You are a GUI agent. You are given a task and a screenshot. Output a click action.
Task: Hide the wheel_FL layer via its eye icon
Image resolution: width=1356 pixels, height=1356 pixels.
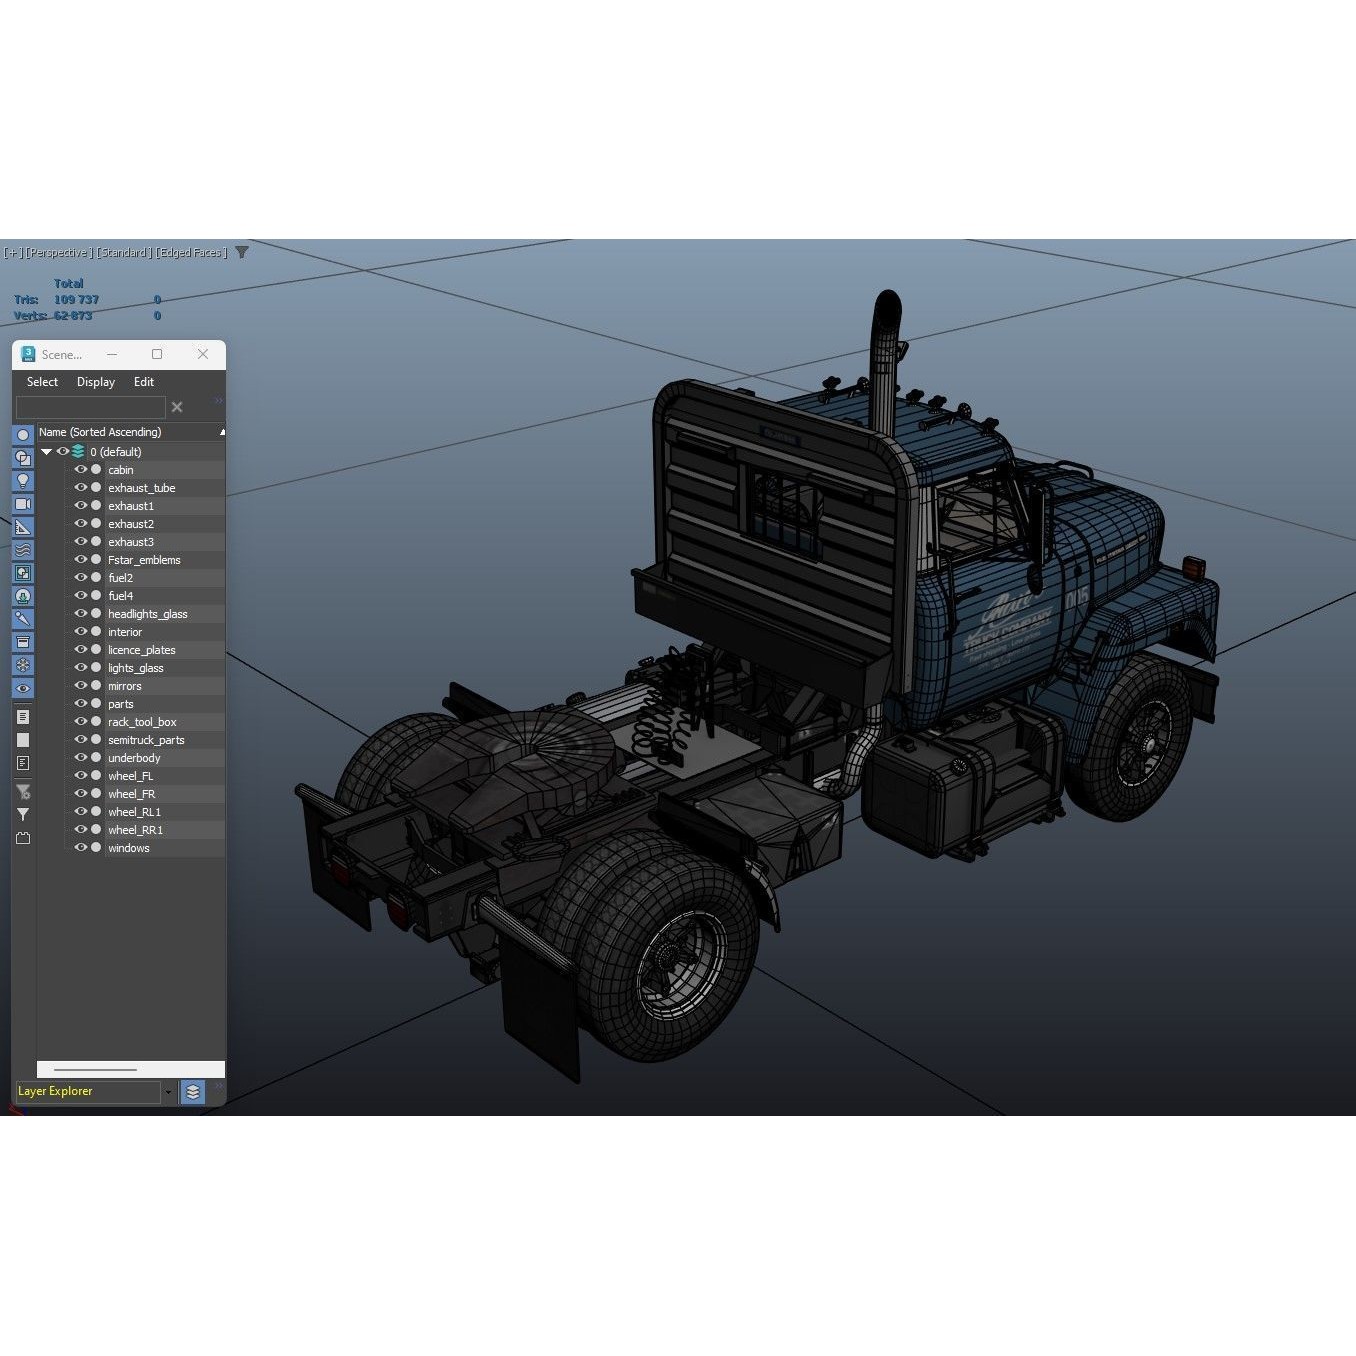pyautogui.click(x=82, y=775)
